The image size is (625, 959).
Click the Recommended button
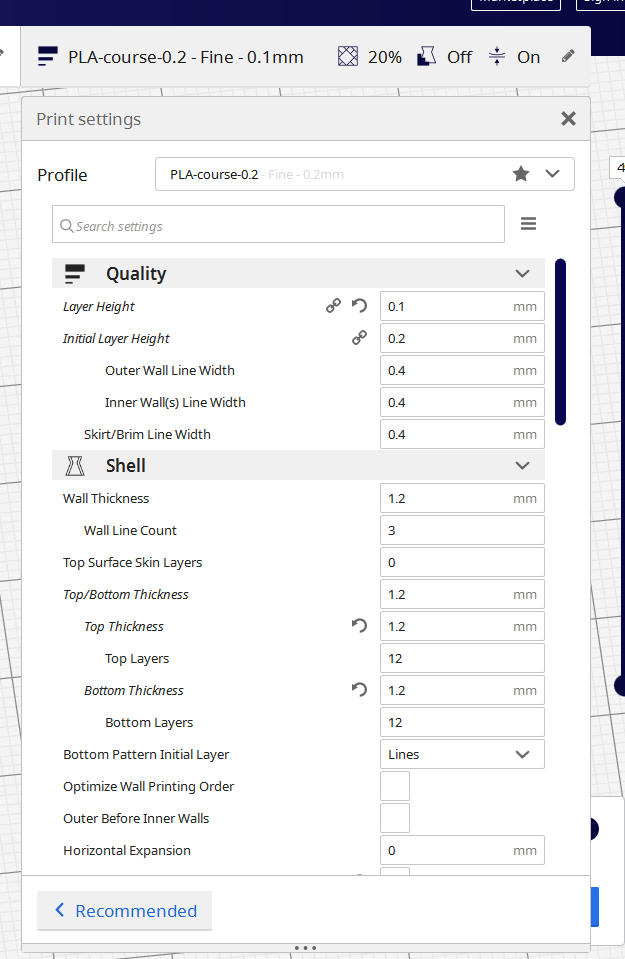click(x=125, y=910)
